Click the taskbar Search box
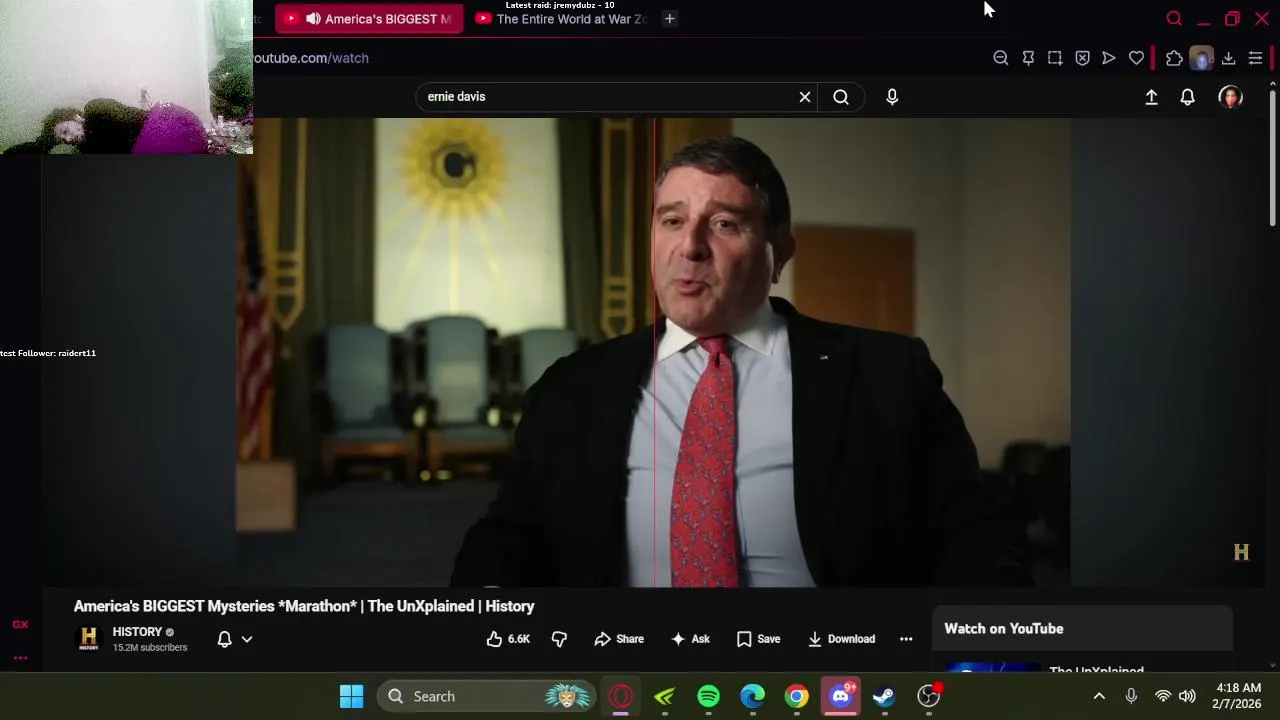Screen dimensions: 1280x720 coord(487,697)
